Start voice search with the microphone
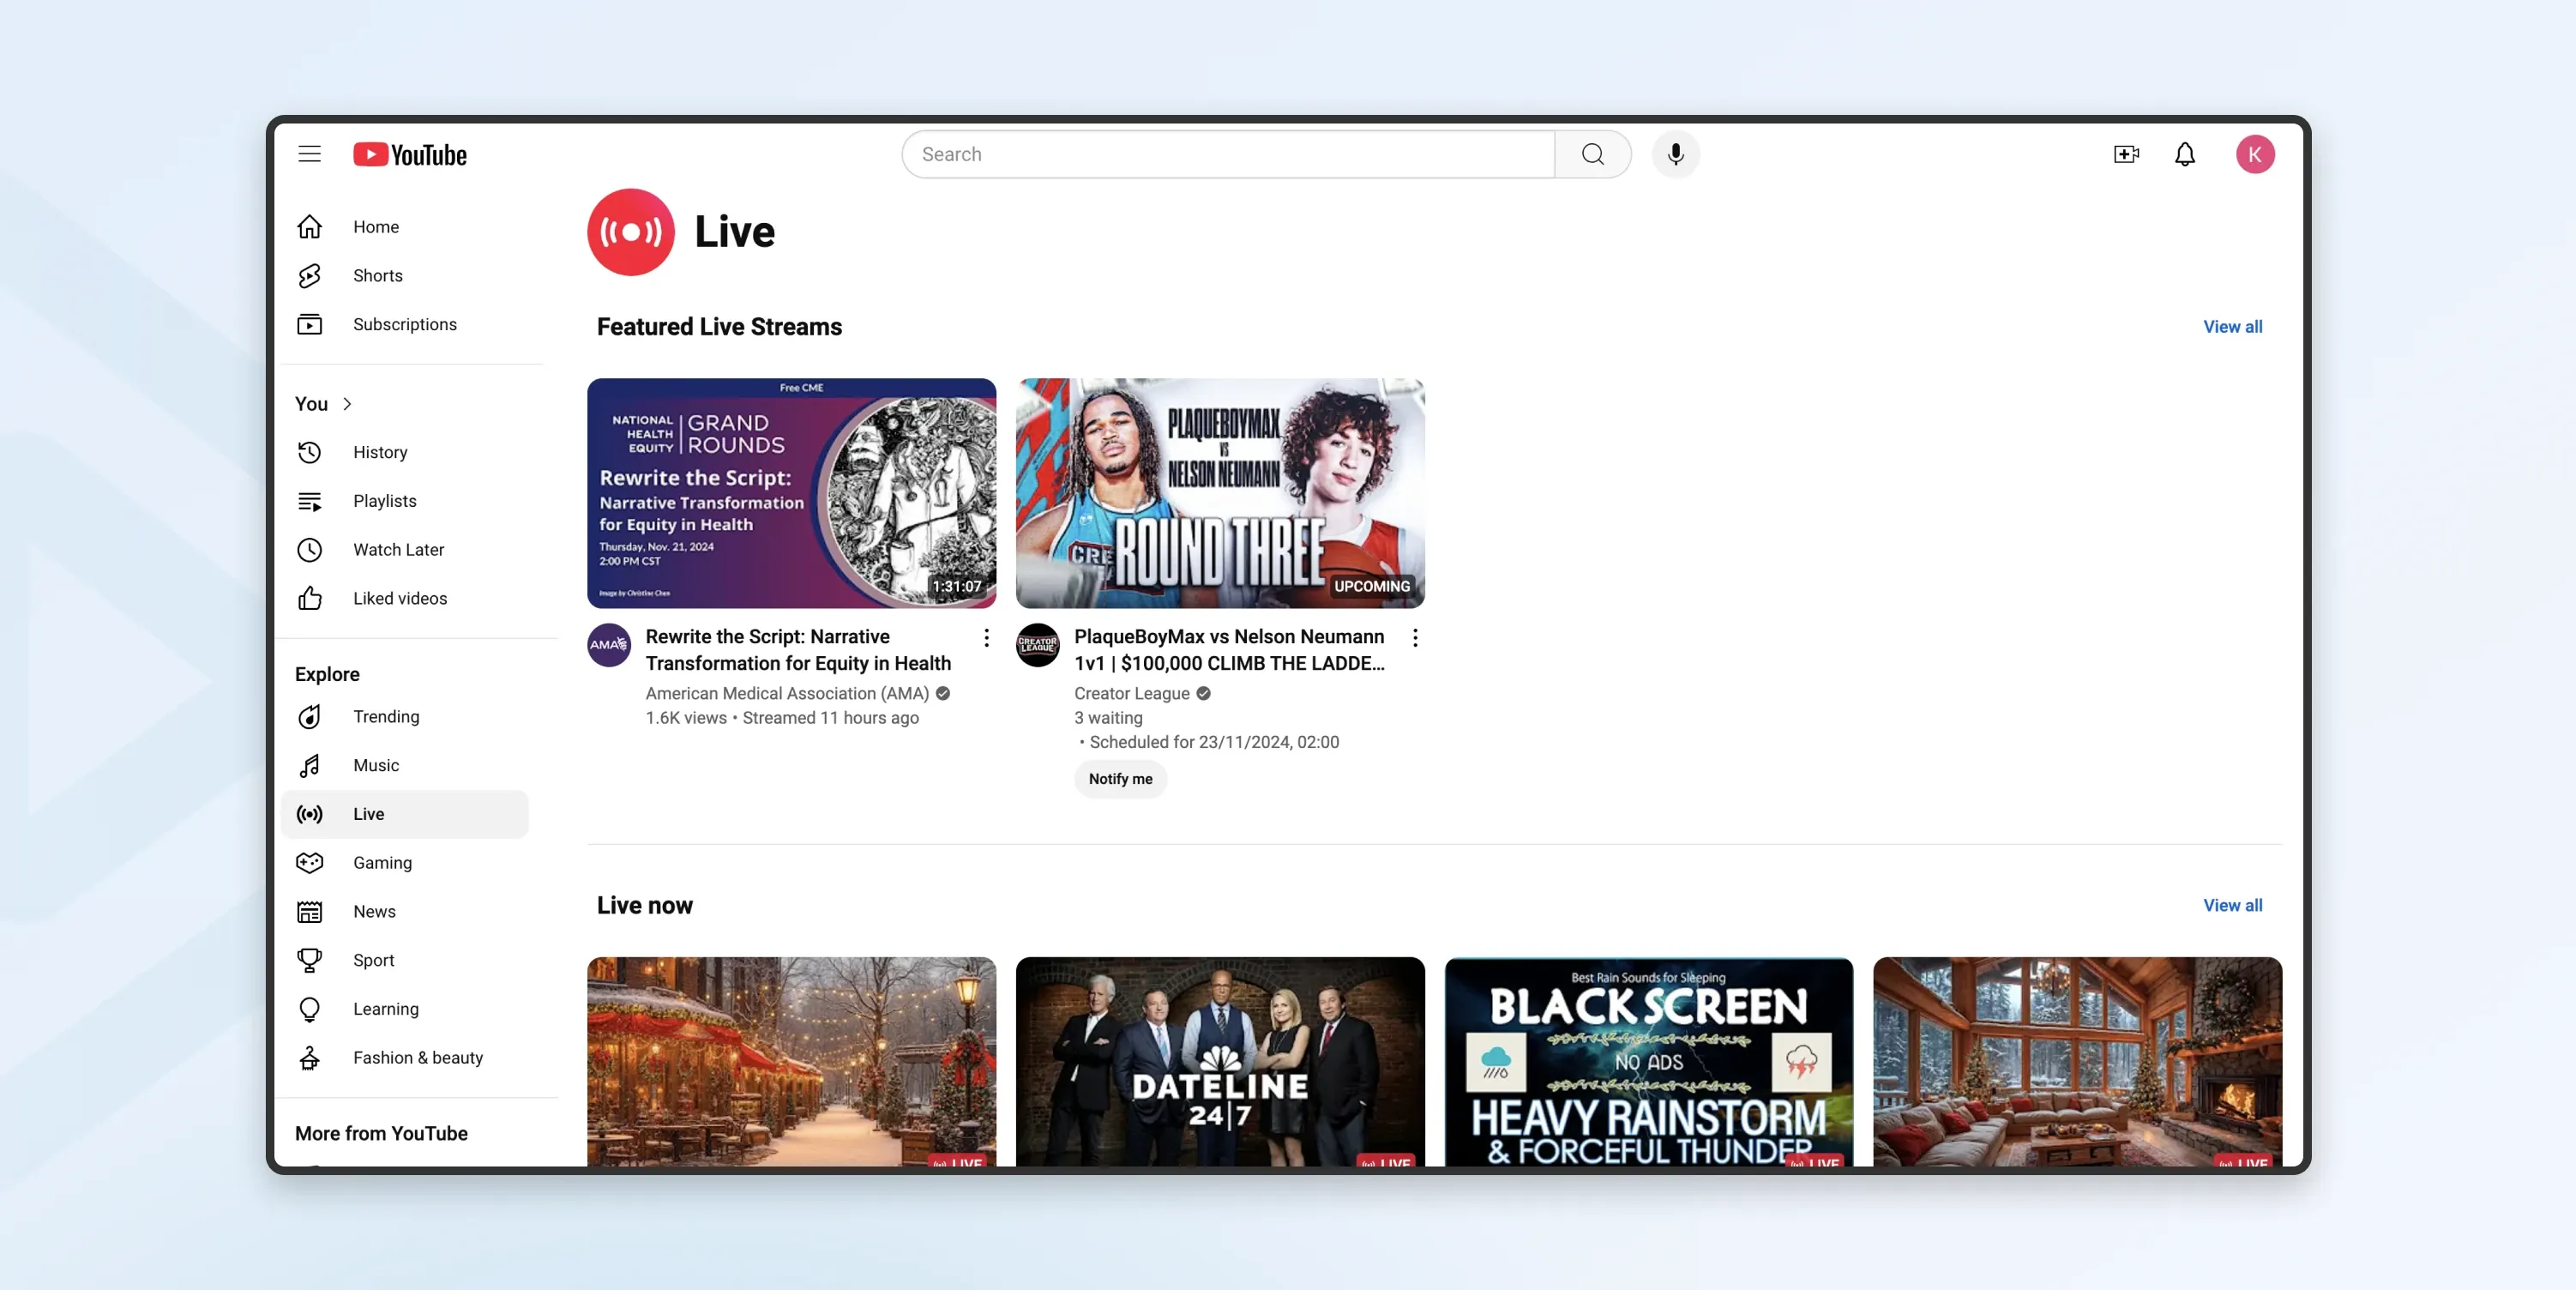2576x1290 pixels. tap(1675, 154)
